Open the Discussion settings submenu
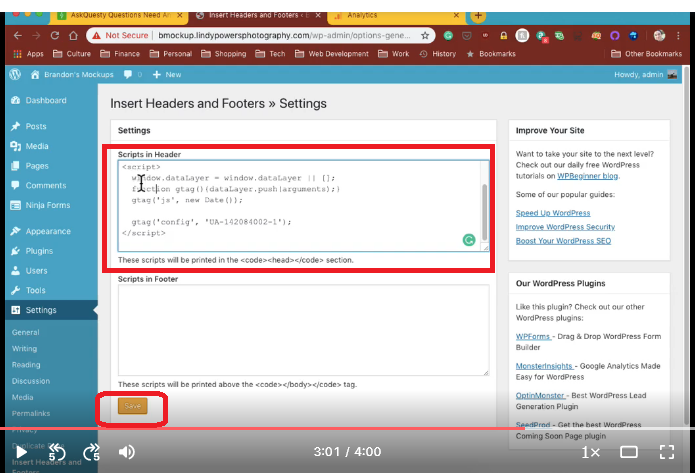This screenshot has height=473, width=695. click(31, 381)
